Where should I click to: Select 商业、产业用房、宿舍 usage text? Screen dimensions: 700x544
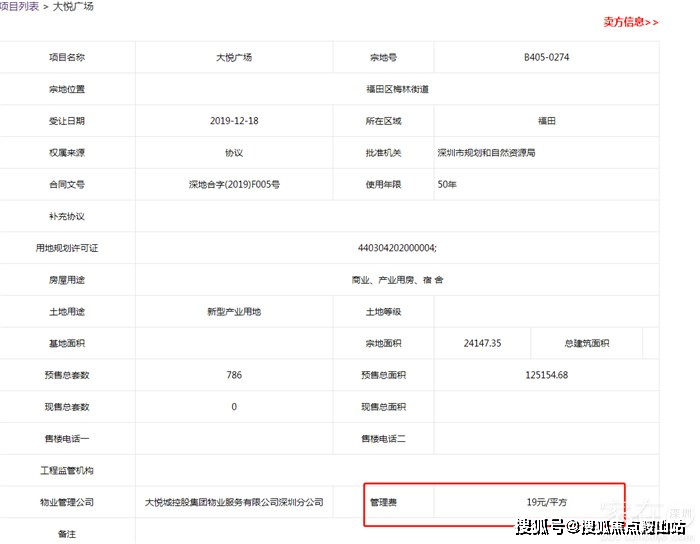pyautogui.click(x=397, y=280)
